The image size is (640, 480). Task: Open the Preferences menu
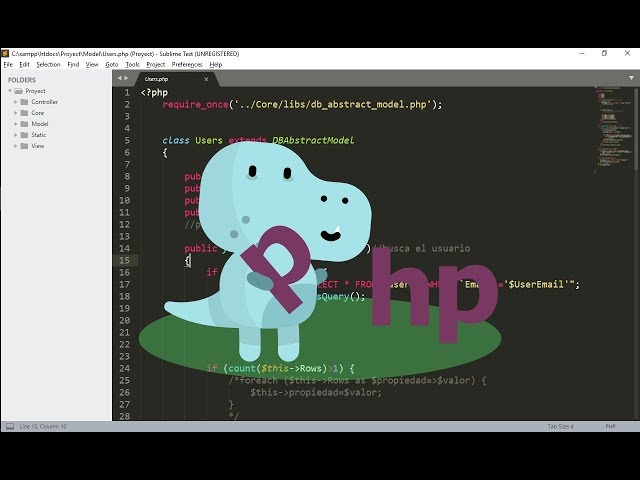[187, 64]
